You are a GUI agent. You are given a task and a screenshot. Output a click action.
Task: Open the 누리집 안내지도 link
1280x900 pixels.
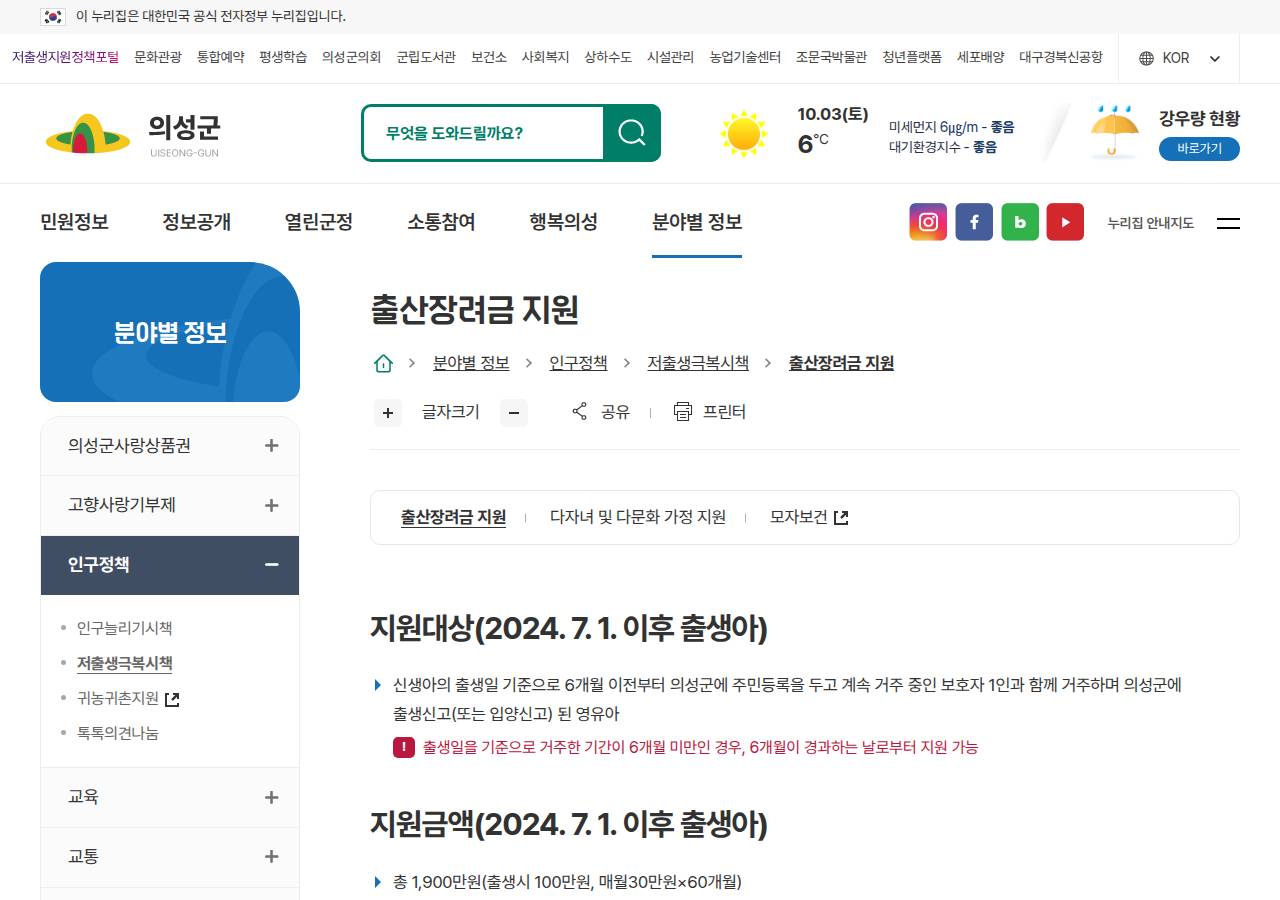click(1151, 223)
